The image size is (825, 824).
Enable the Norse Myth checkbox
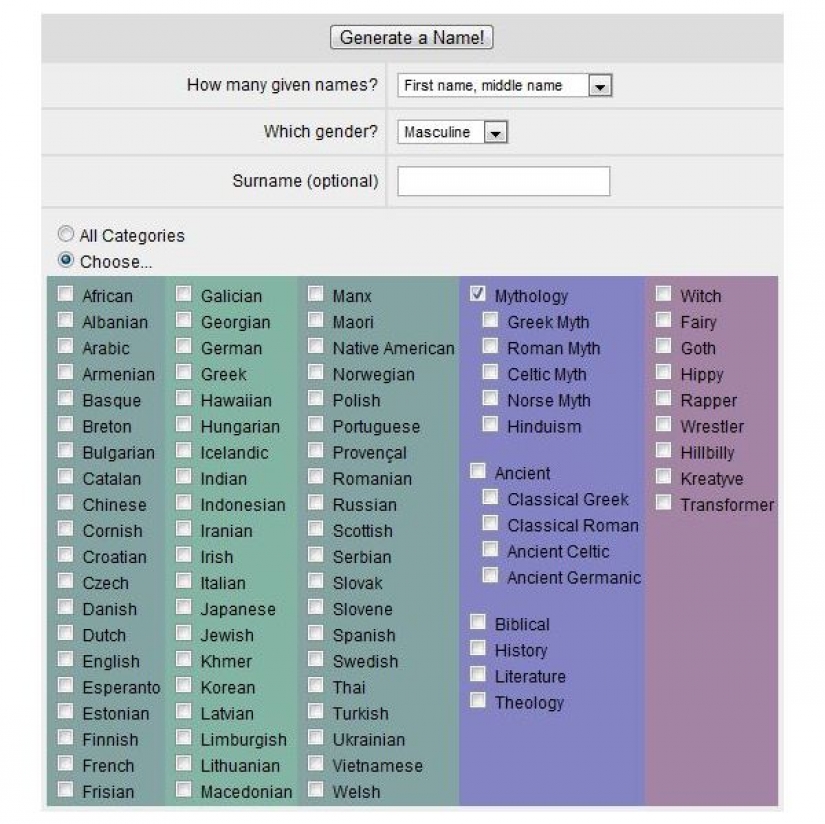tap(490, 398)
